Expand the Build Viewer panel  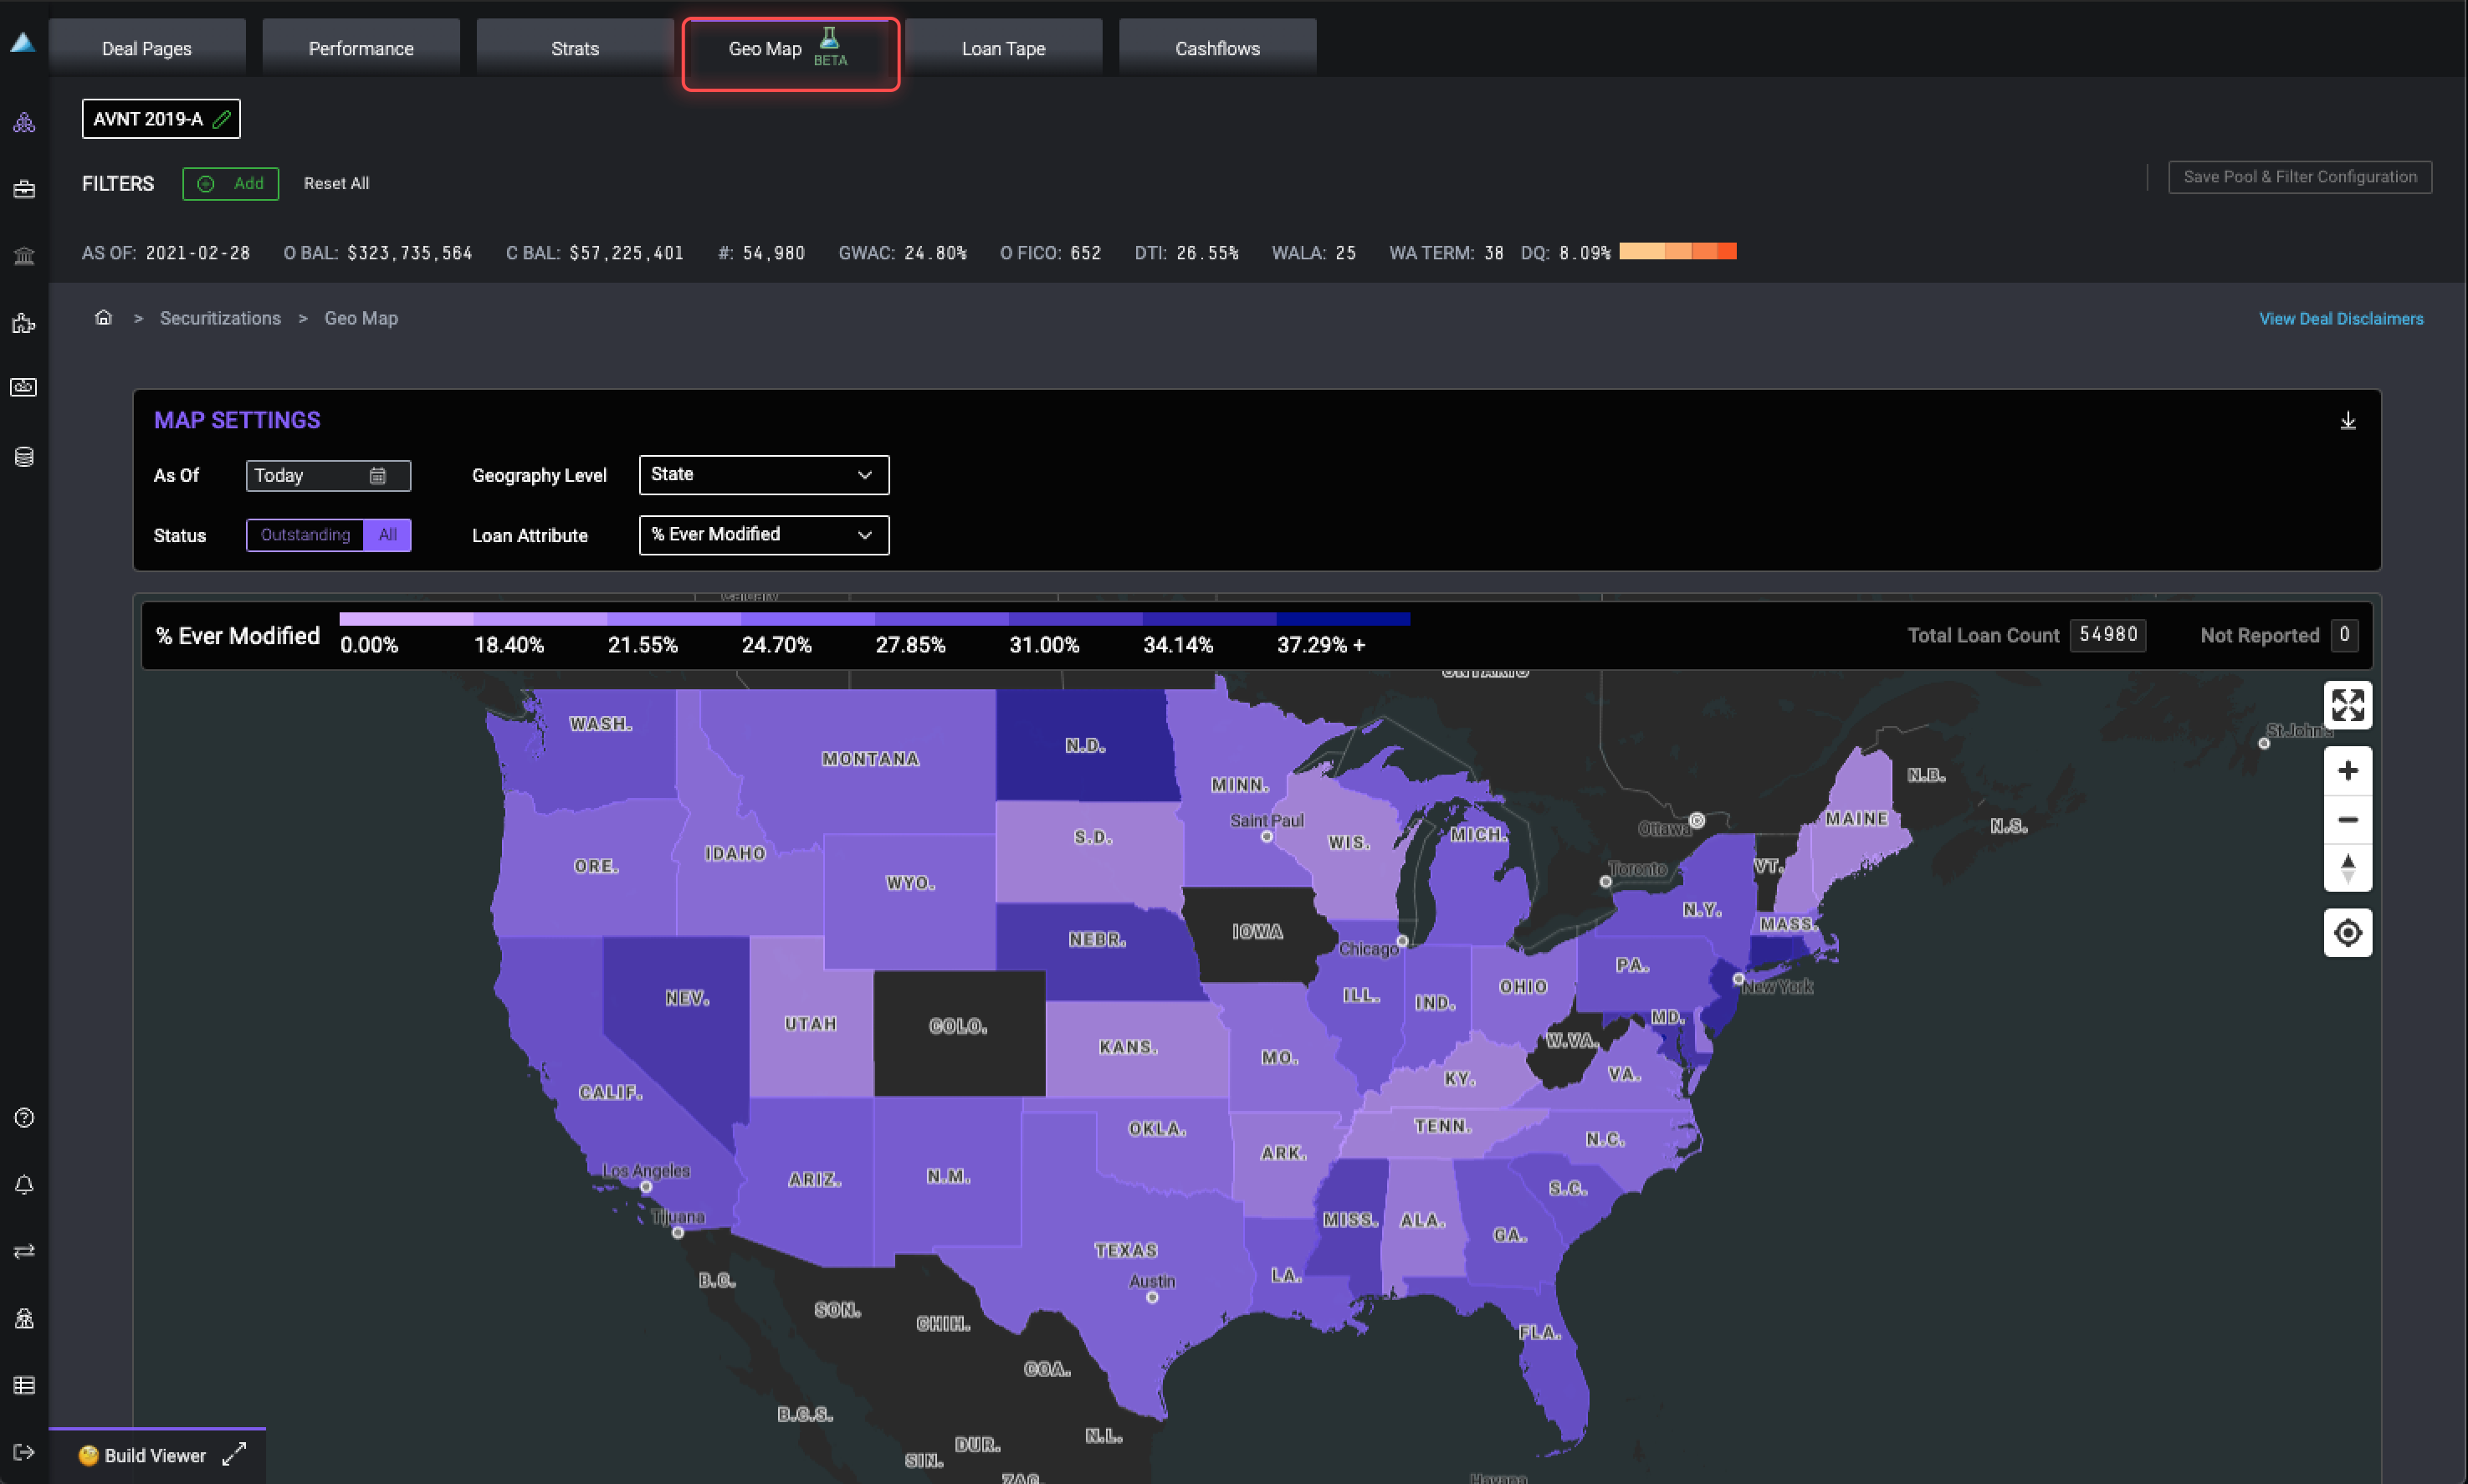coord(234,1455)
